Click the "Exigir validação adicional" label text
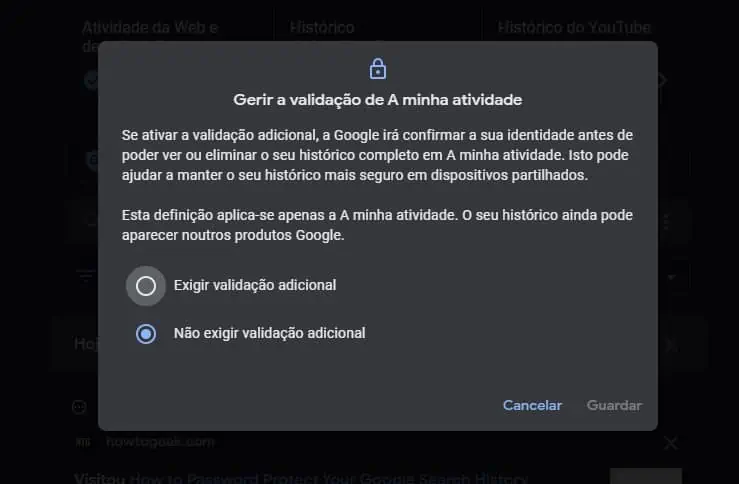Image resolution: width=739 pixels, height=484 pixels. pos(255,285)
